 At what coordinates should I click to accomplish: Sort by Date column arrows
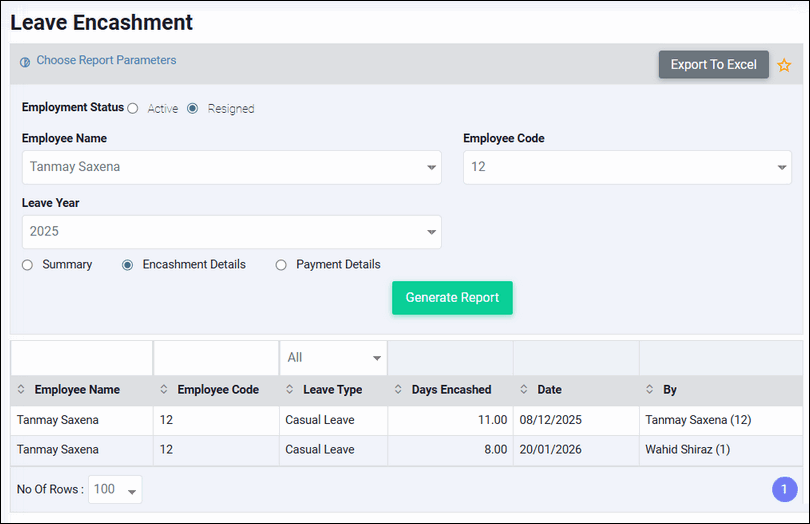point(524,390)
